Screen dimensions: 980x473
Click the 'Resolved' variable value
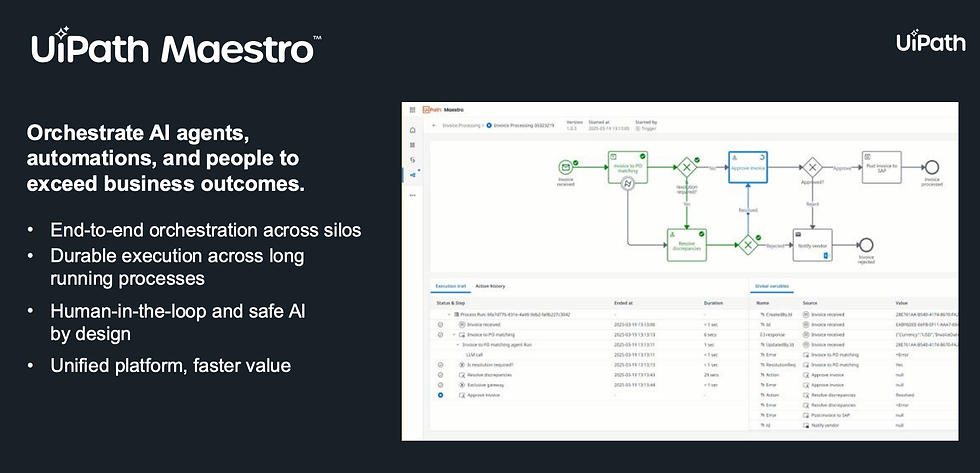click(904, 395)
